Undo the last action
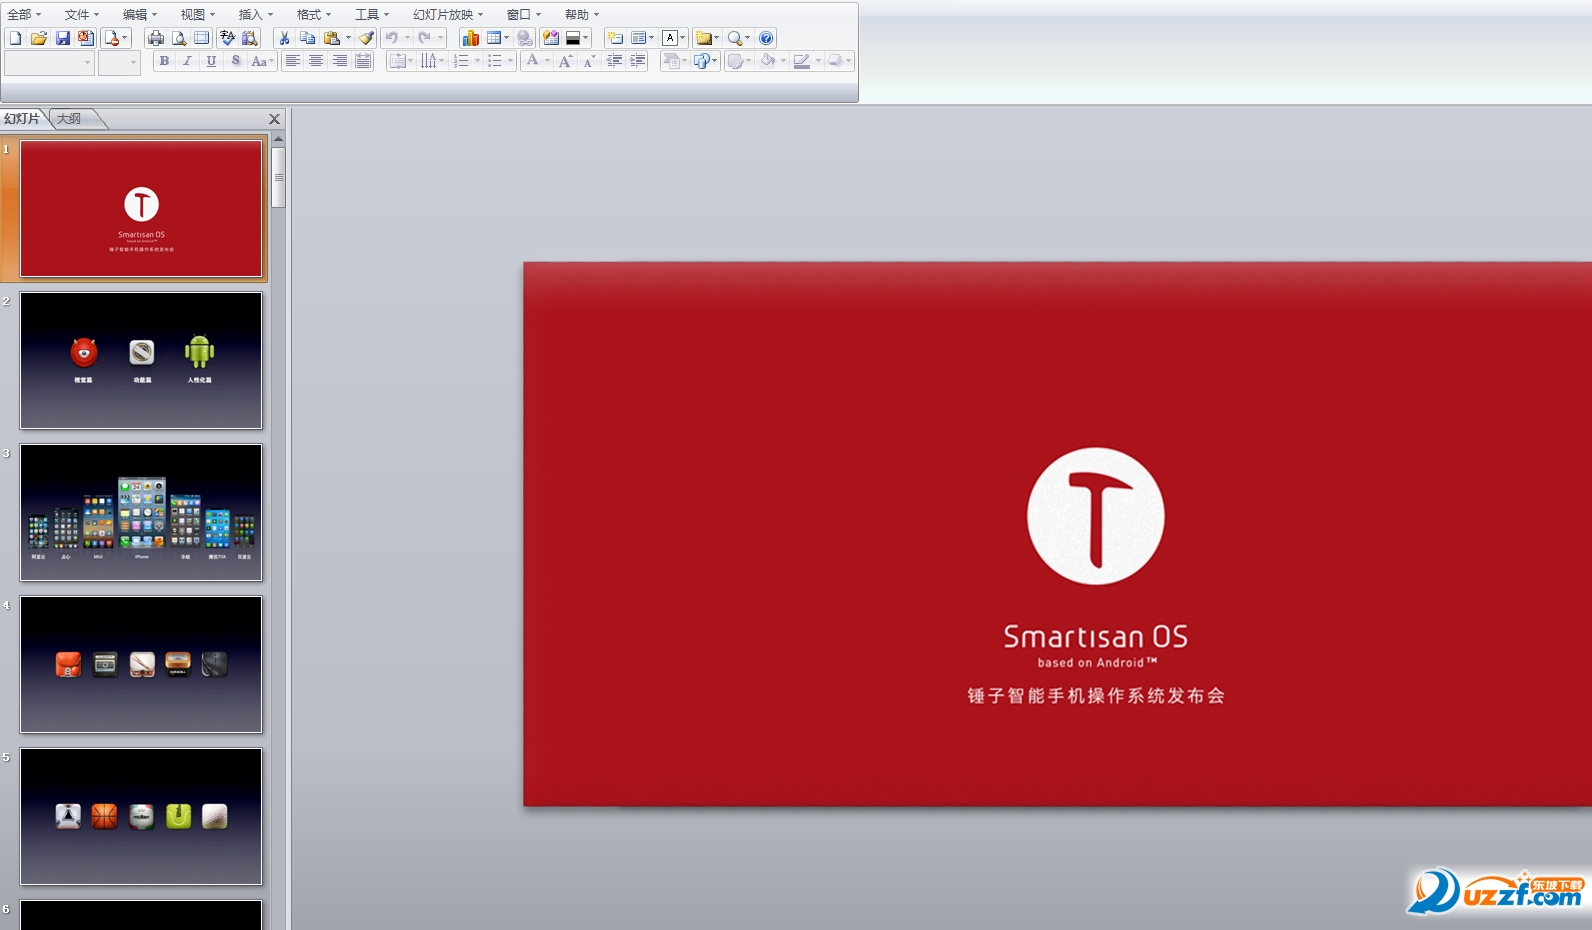This screenshot has width=1592, height=930. (x=392, y=38)
